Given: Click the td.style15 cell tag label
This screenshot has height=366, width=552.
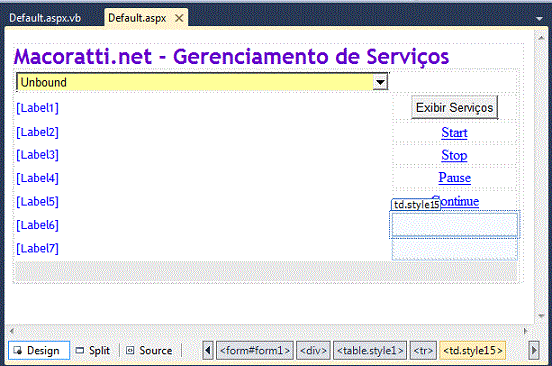Looking at the screenshot, I should (x=416, y=204).
